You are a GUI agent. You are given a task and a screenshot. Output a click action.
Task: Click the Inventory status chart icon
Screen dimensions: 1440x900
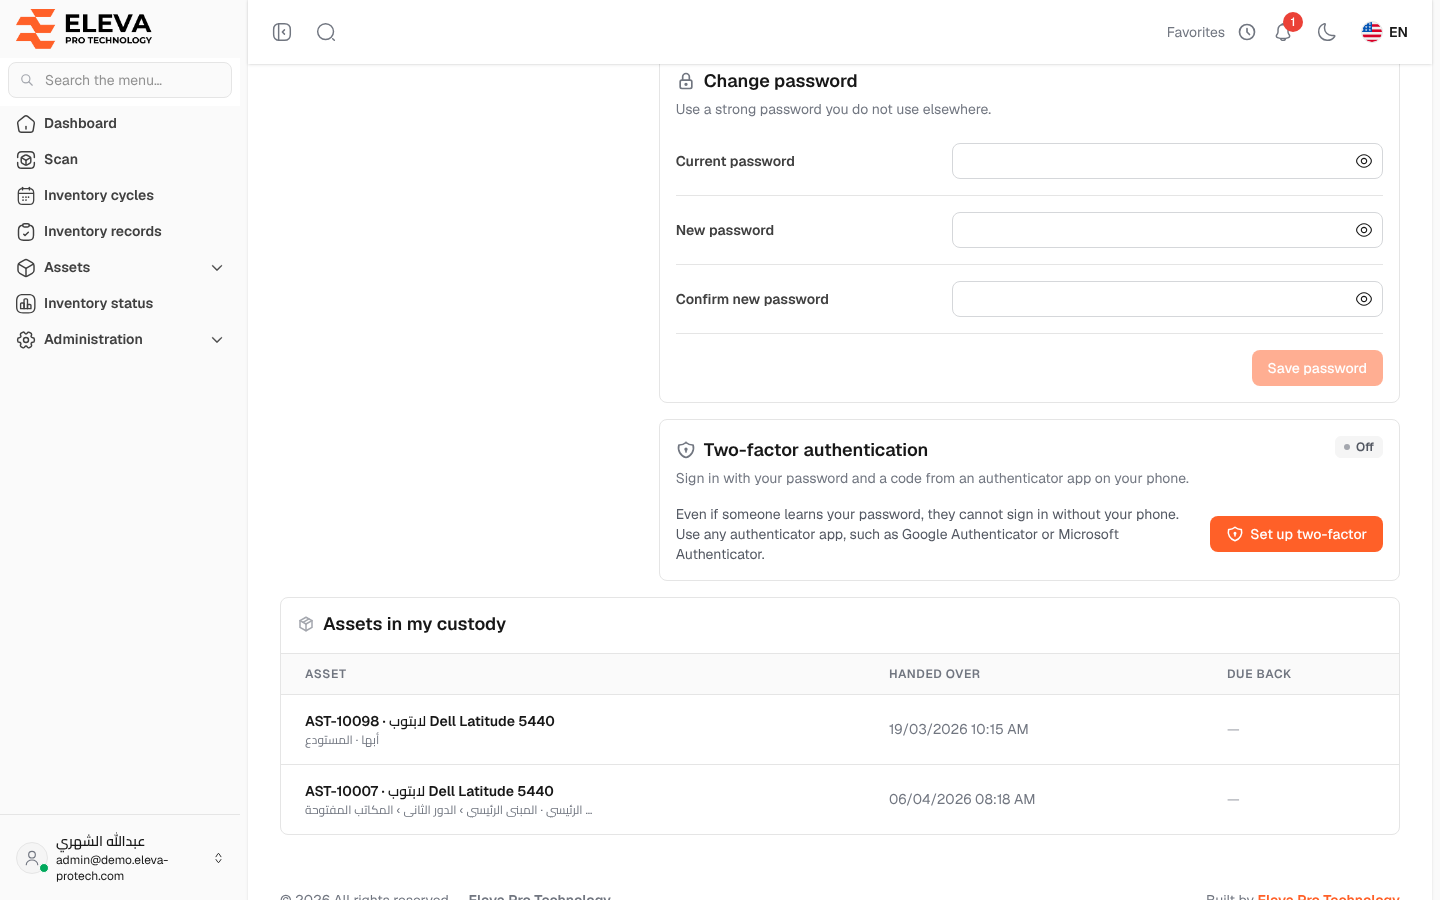point(26,304)
